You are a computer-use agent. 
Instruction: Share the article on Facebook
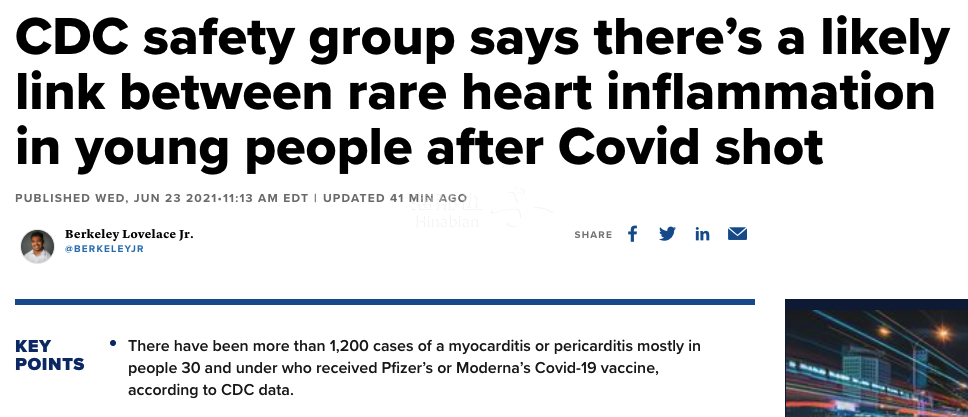[632, 234]
